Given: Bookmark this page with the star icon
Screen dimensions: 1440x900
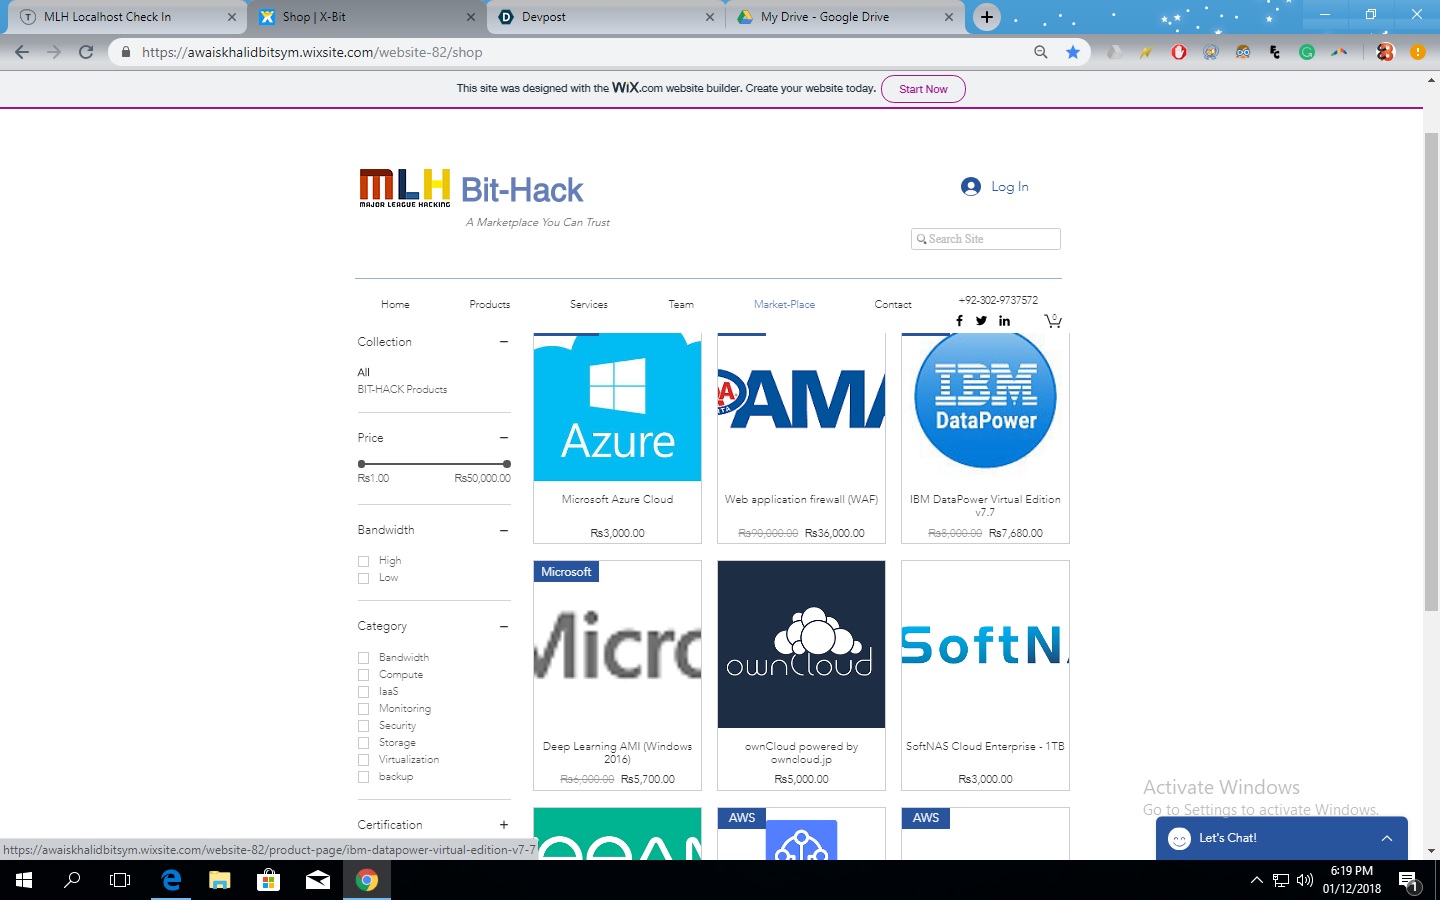Looking at the screenshot, I should pos(1073,52).
